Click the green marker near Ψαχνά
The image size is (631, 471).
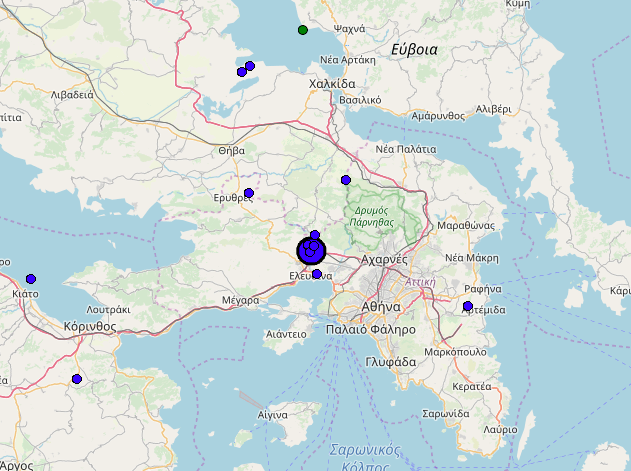click(303, 30)
